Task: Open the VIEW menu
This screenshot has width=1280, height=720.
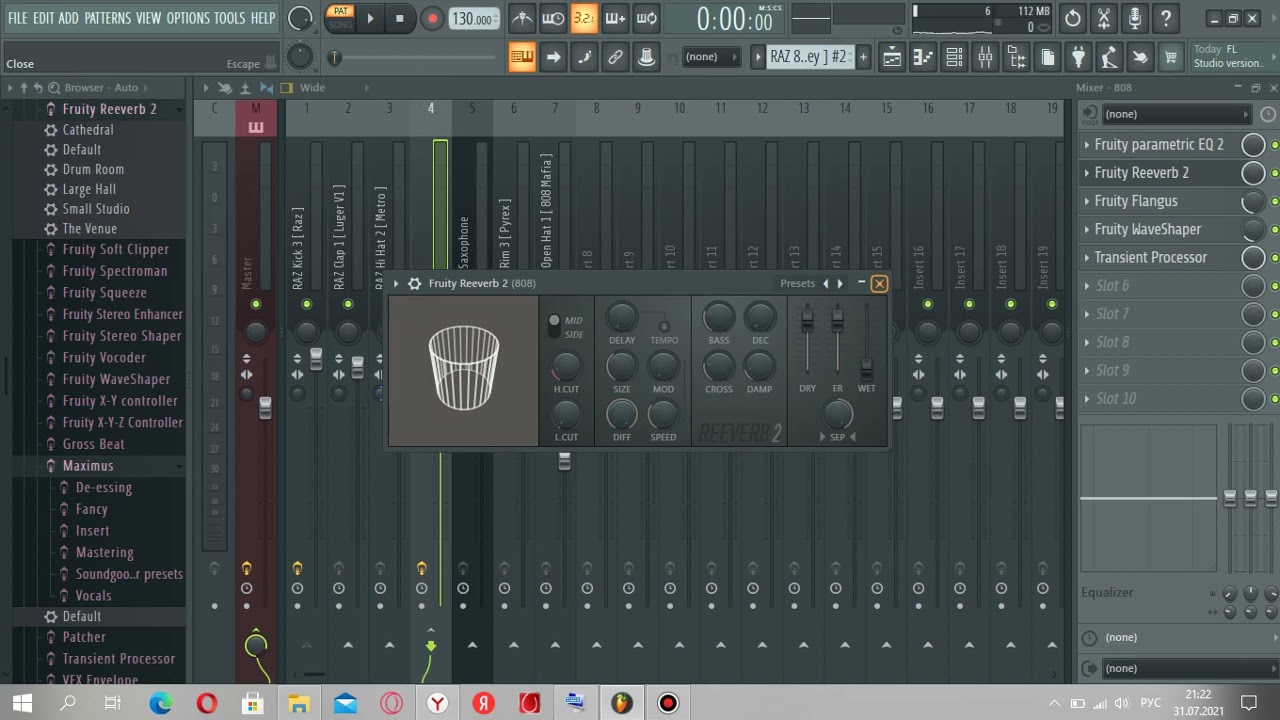Action: [x=148, y=18]
